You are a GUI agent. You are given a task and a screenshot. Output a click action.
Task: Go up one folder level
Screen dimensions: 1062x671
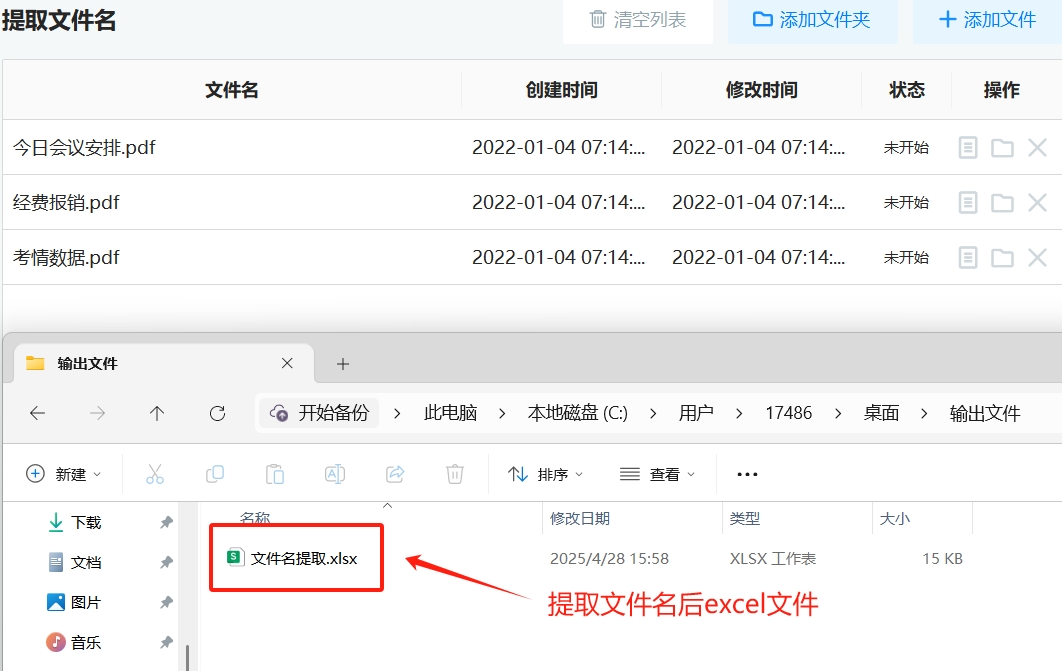tap(157, 413)
